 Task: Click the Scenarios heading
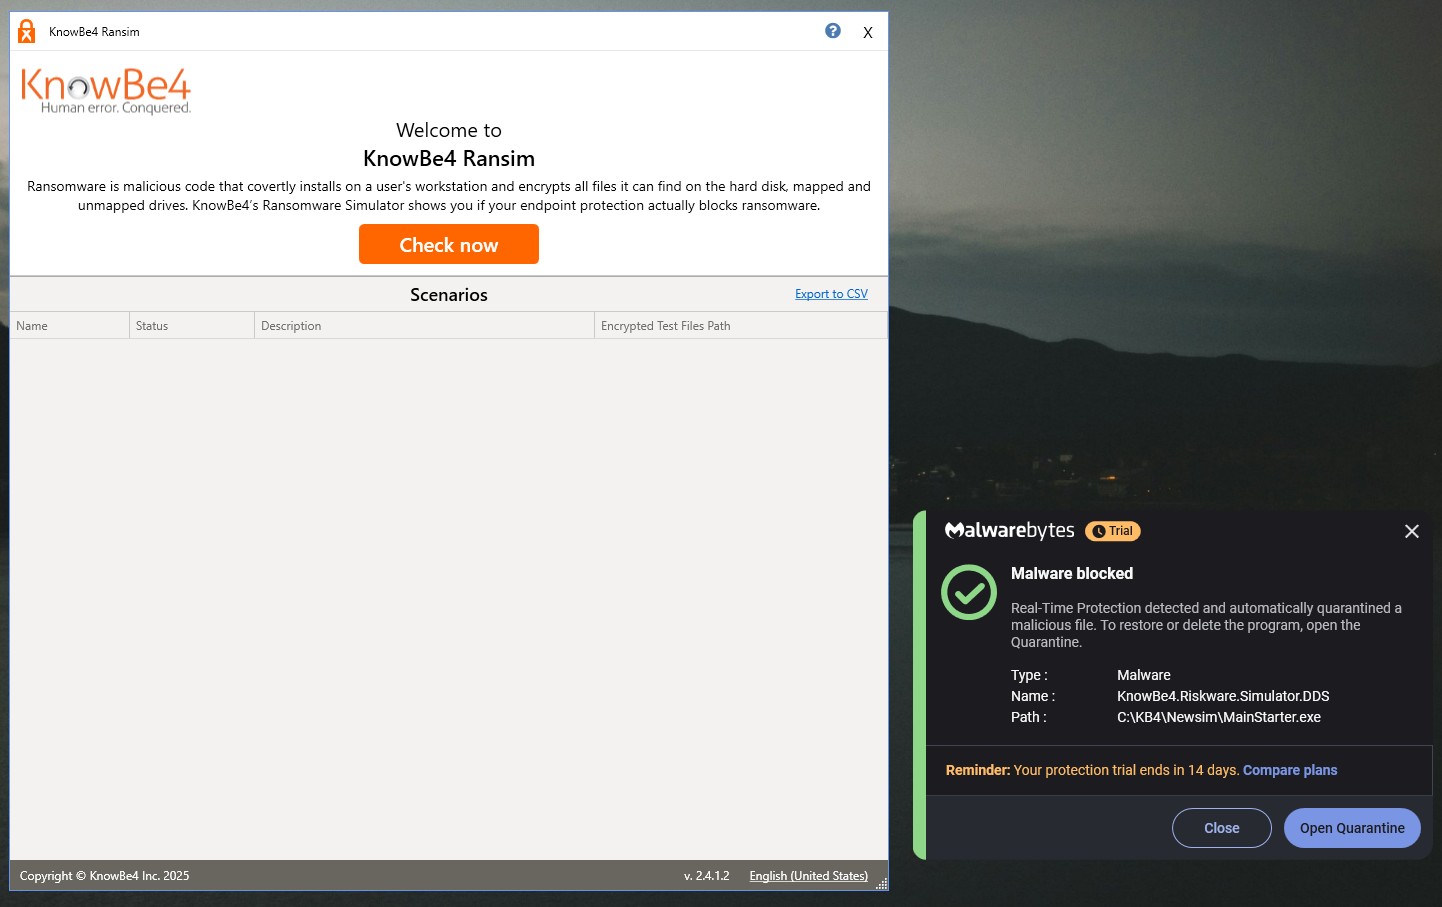coord(449,295)
